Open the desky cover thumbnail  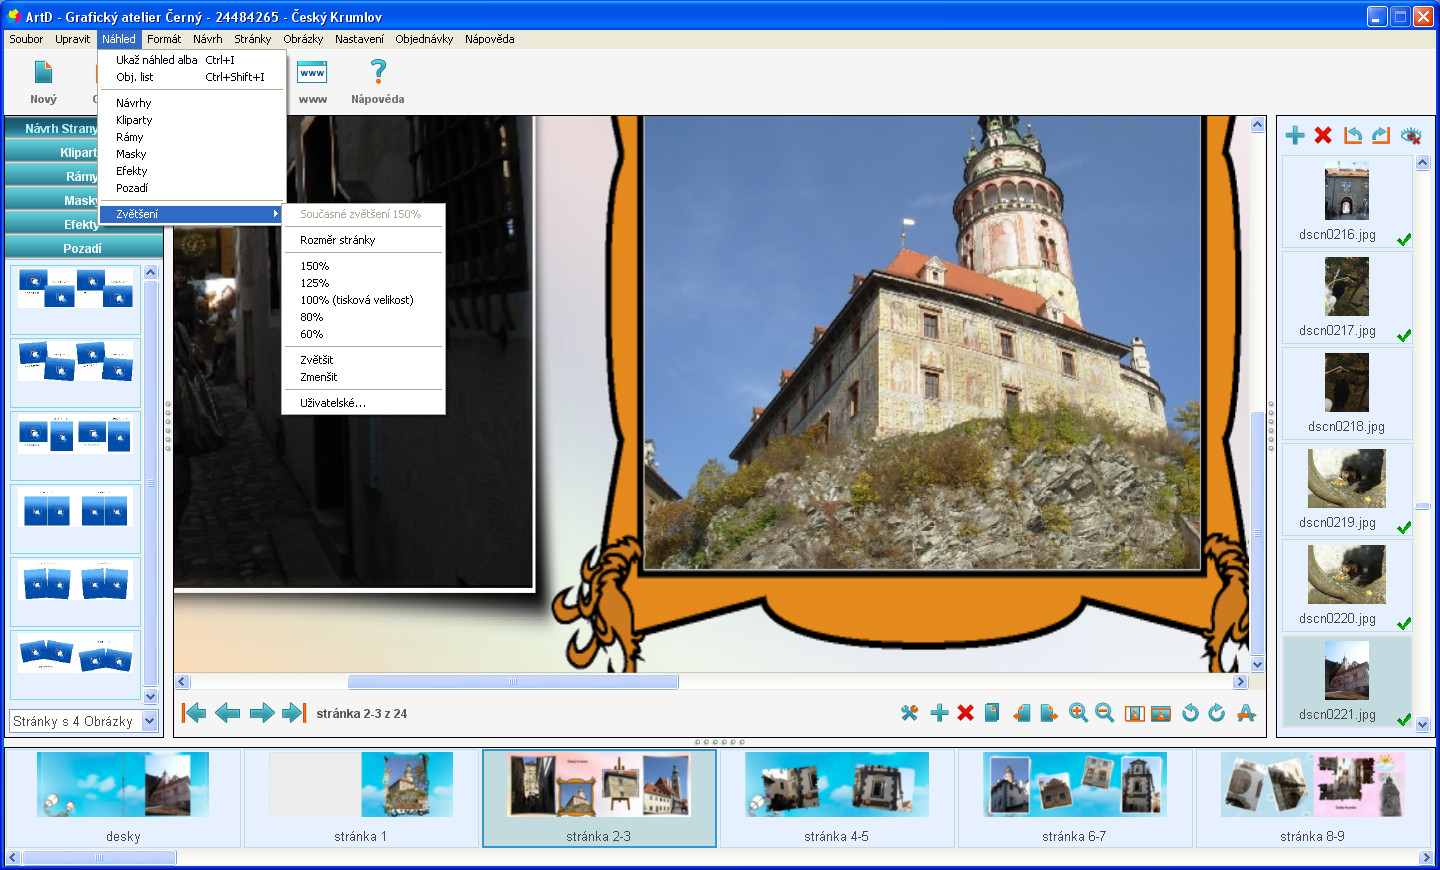click(123, 798)
